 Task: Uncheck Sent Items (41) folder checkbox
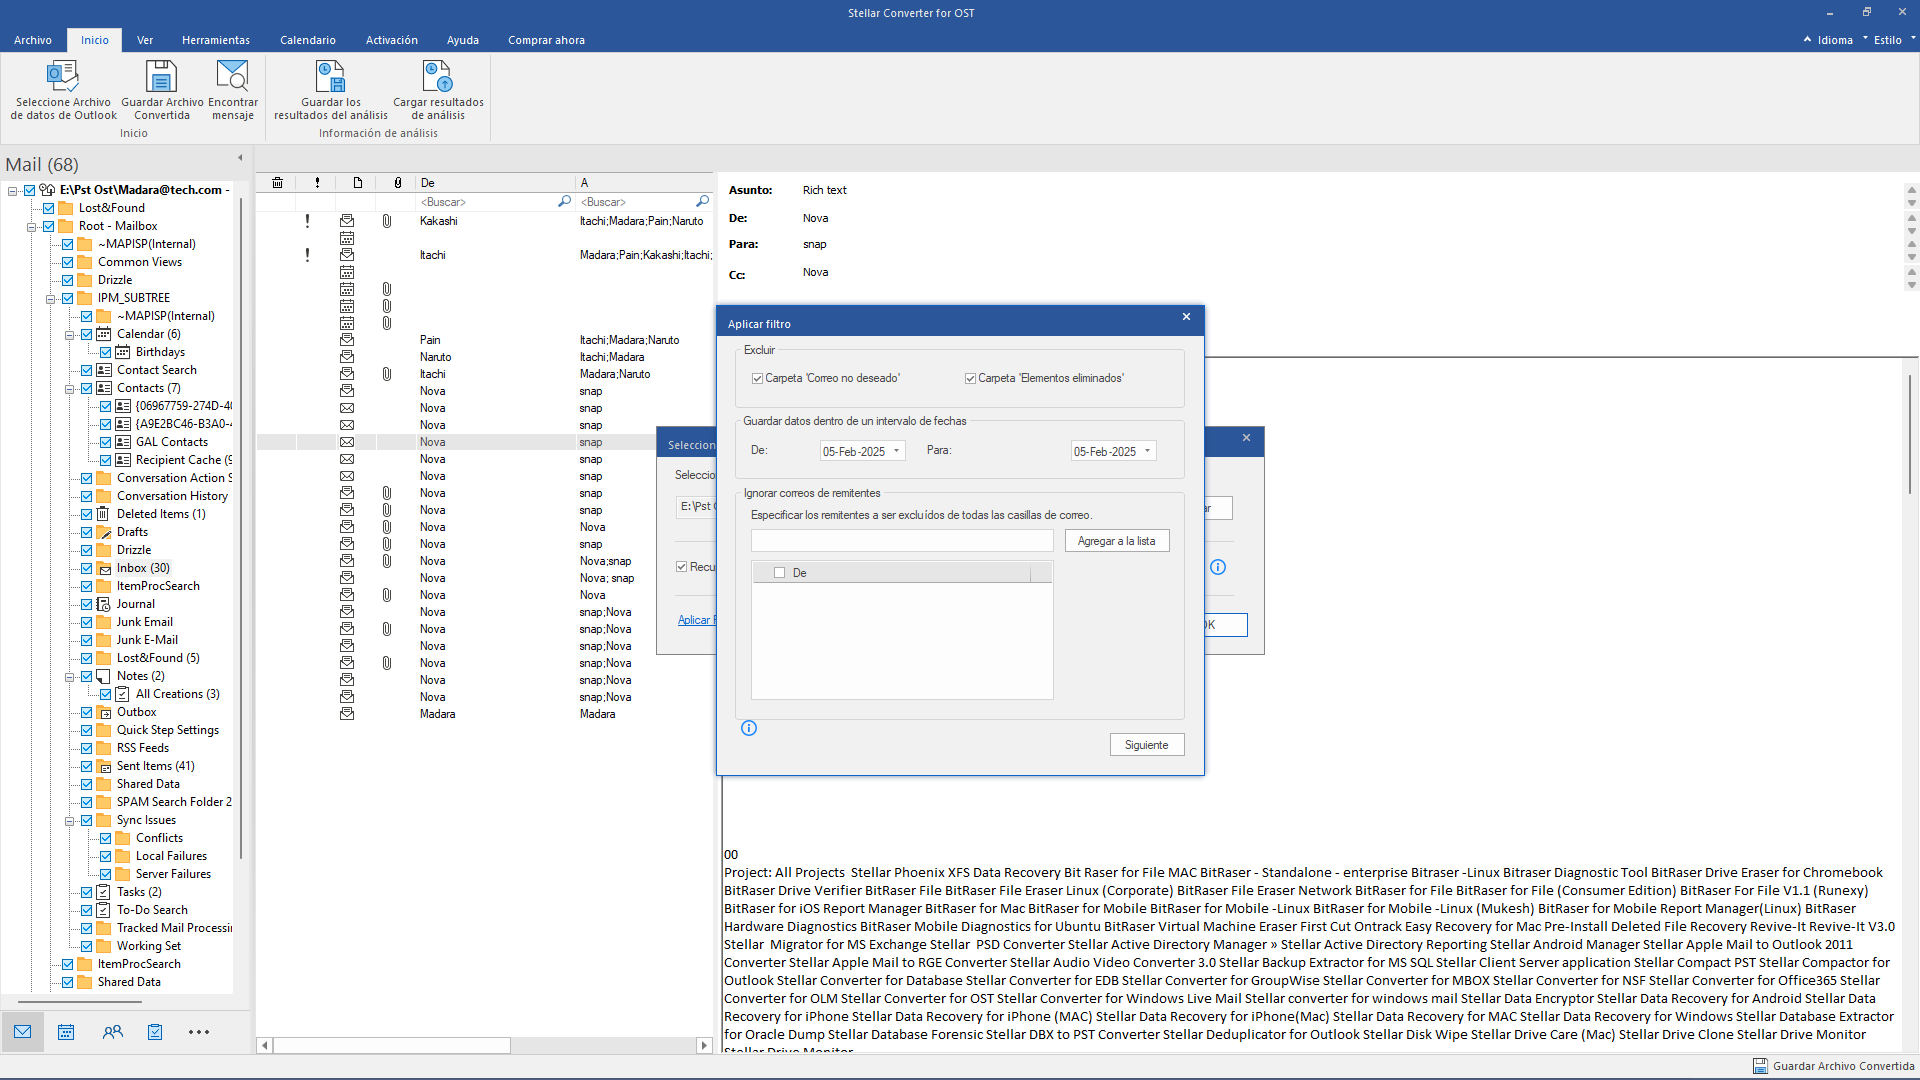[x=87, y=766]
